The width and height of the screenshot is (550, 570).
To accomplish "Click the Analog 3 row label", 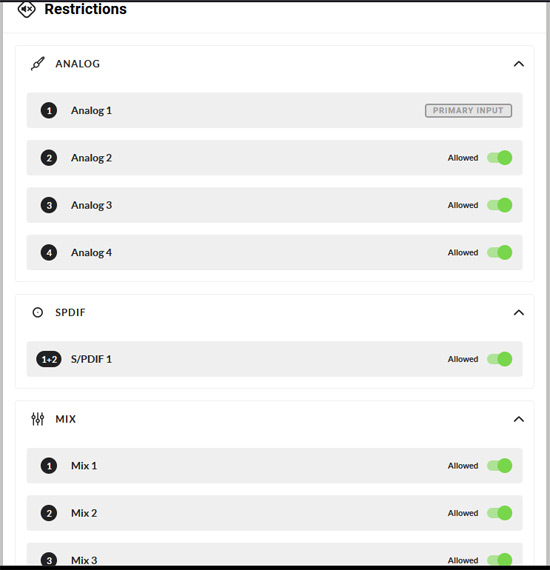I will point(91,205).
